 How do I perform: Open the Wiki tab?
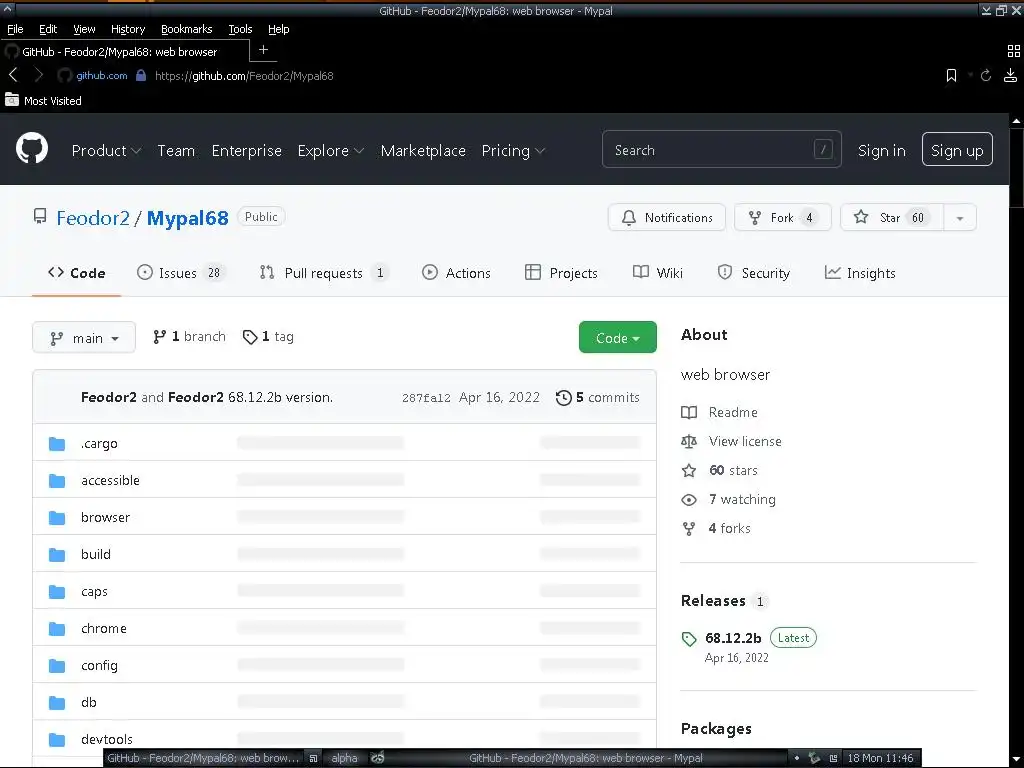[658, 273]
